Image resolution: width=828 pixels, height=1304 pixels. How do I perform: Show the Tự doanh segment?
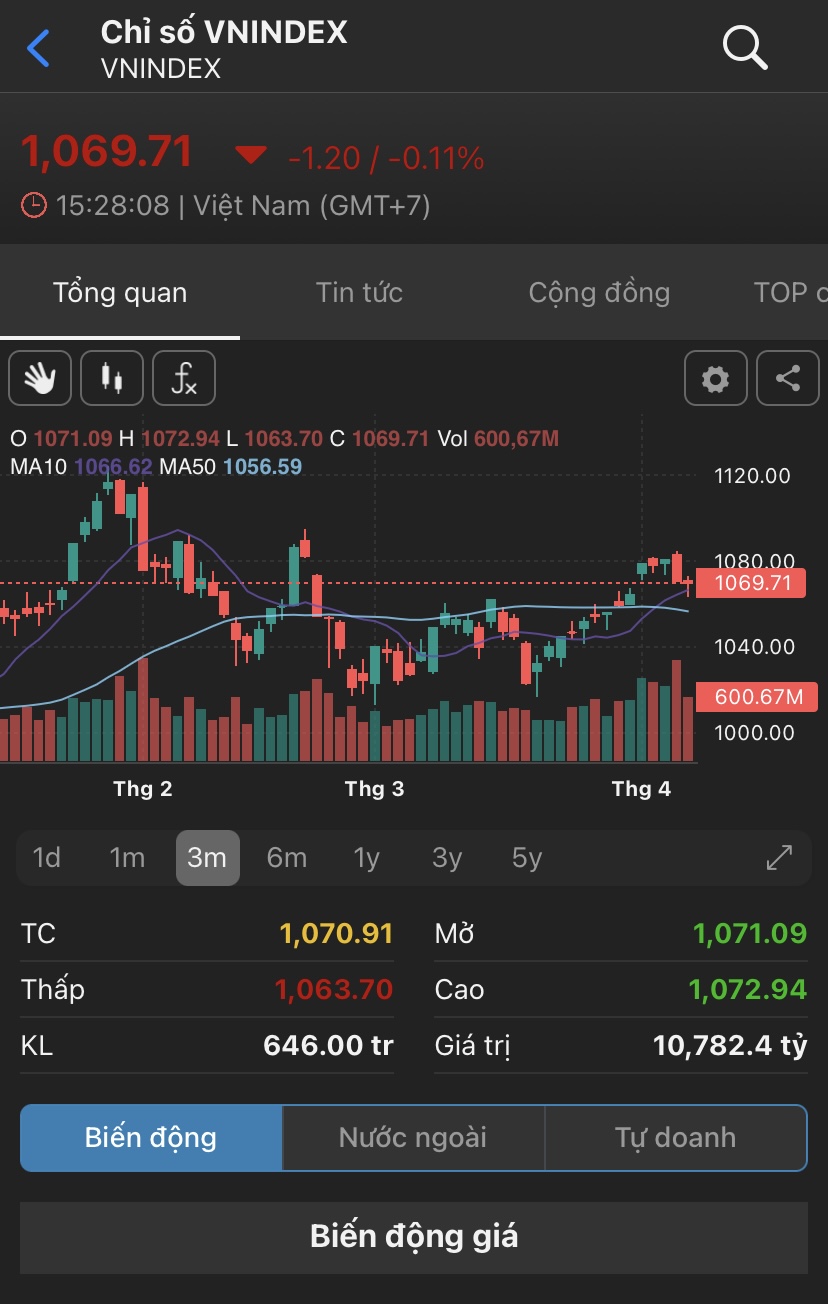point(675,1137)
